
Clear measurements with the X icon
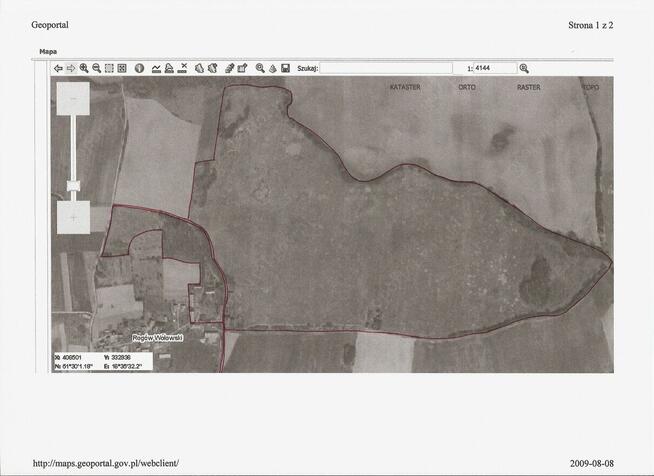click(x=184, y=67)
